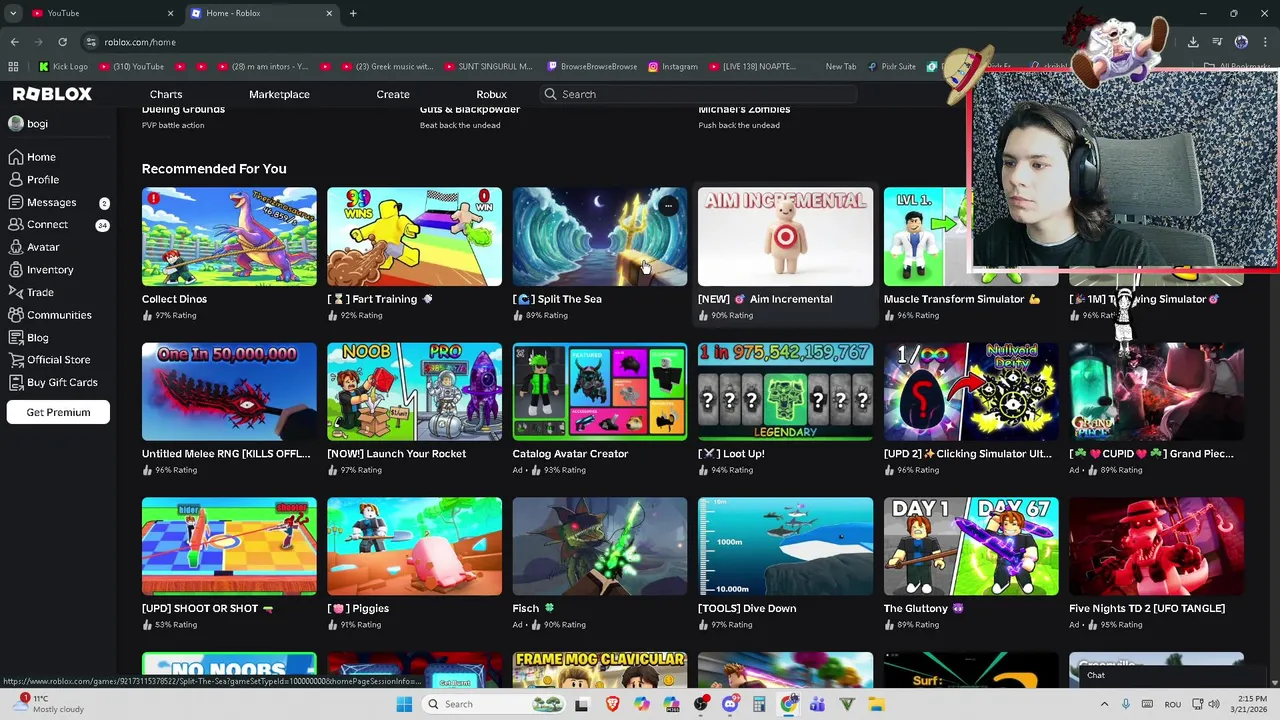The width and height of the screenshot is (1280, 720).
Task: Open the Charts menu
Action: (x=166, y=94)
